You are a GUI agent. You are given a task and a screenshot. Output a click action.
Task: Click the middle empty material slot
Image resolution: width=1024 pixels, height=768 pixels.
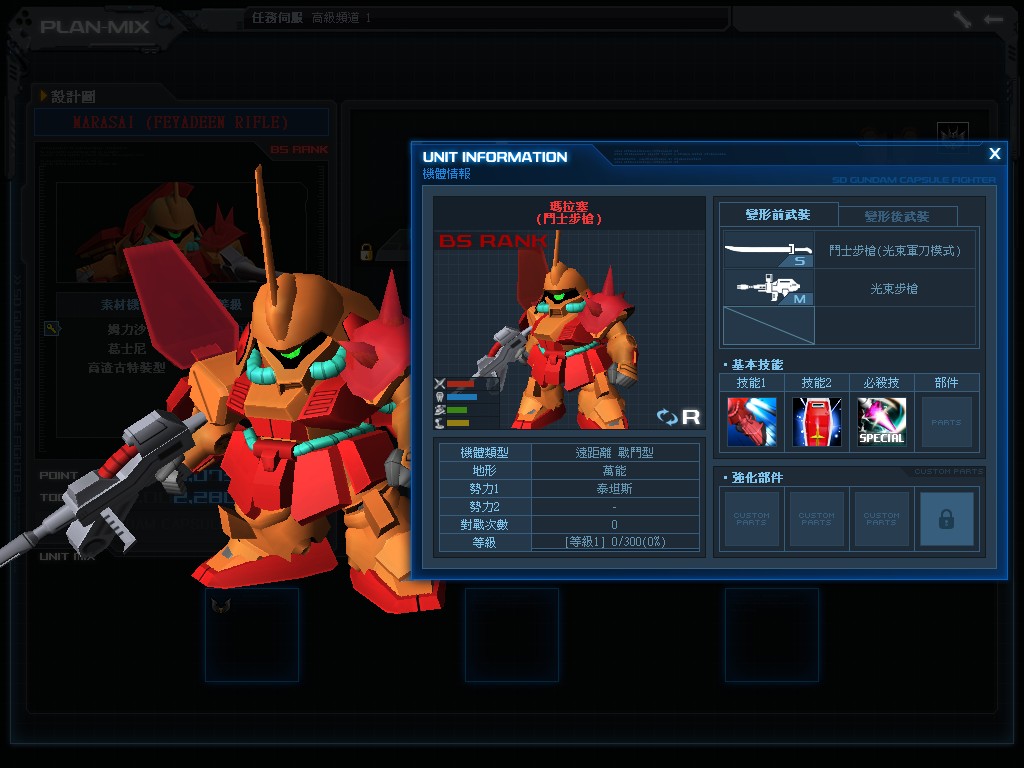coord(512,635)
